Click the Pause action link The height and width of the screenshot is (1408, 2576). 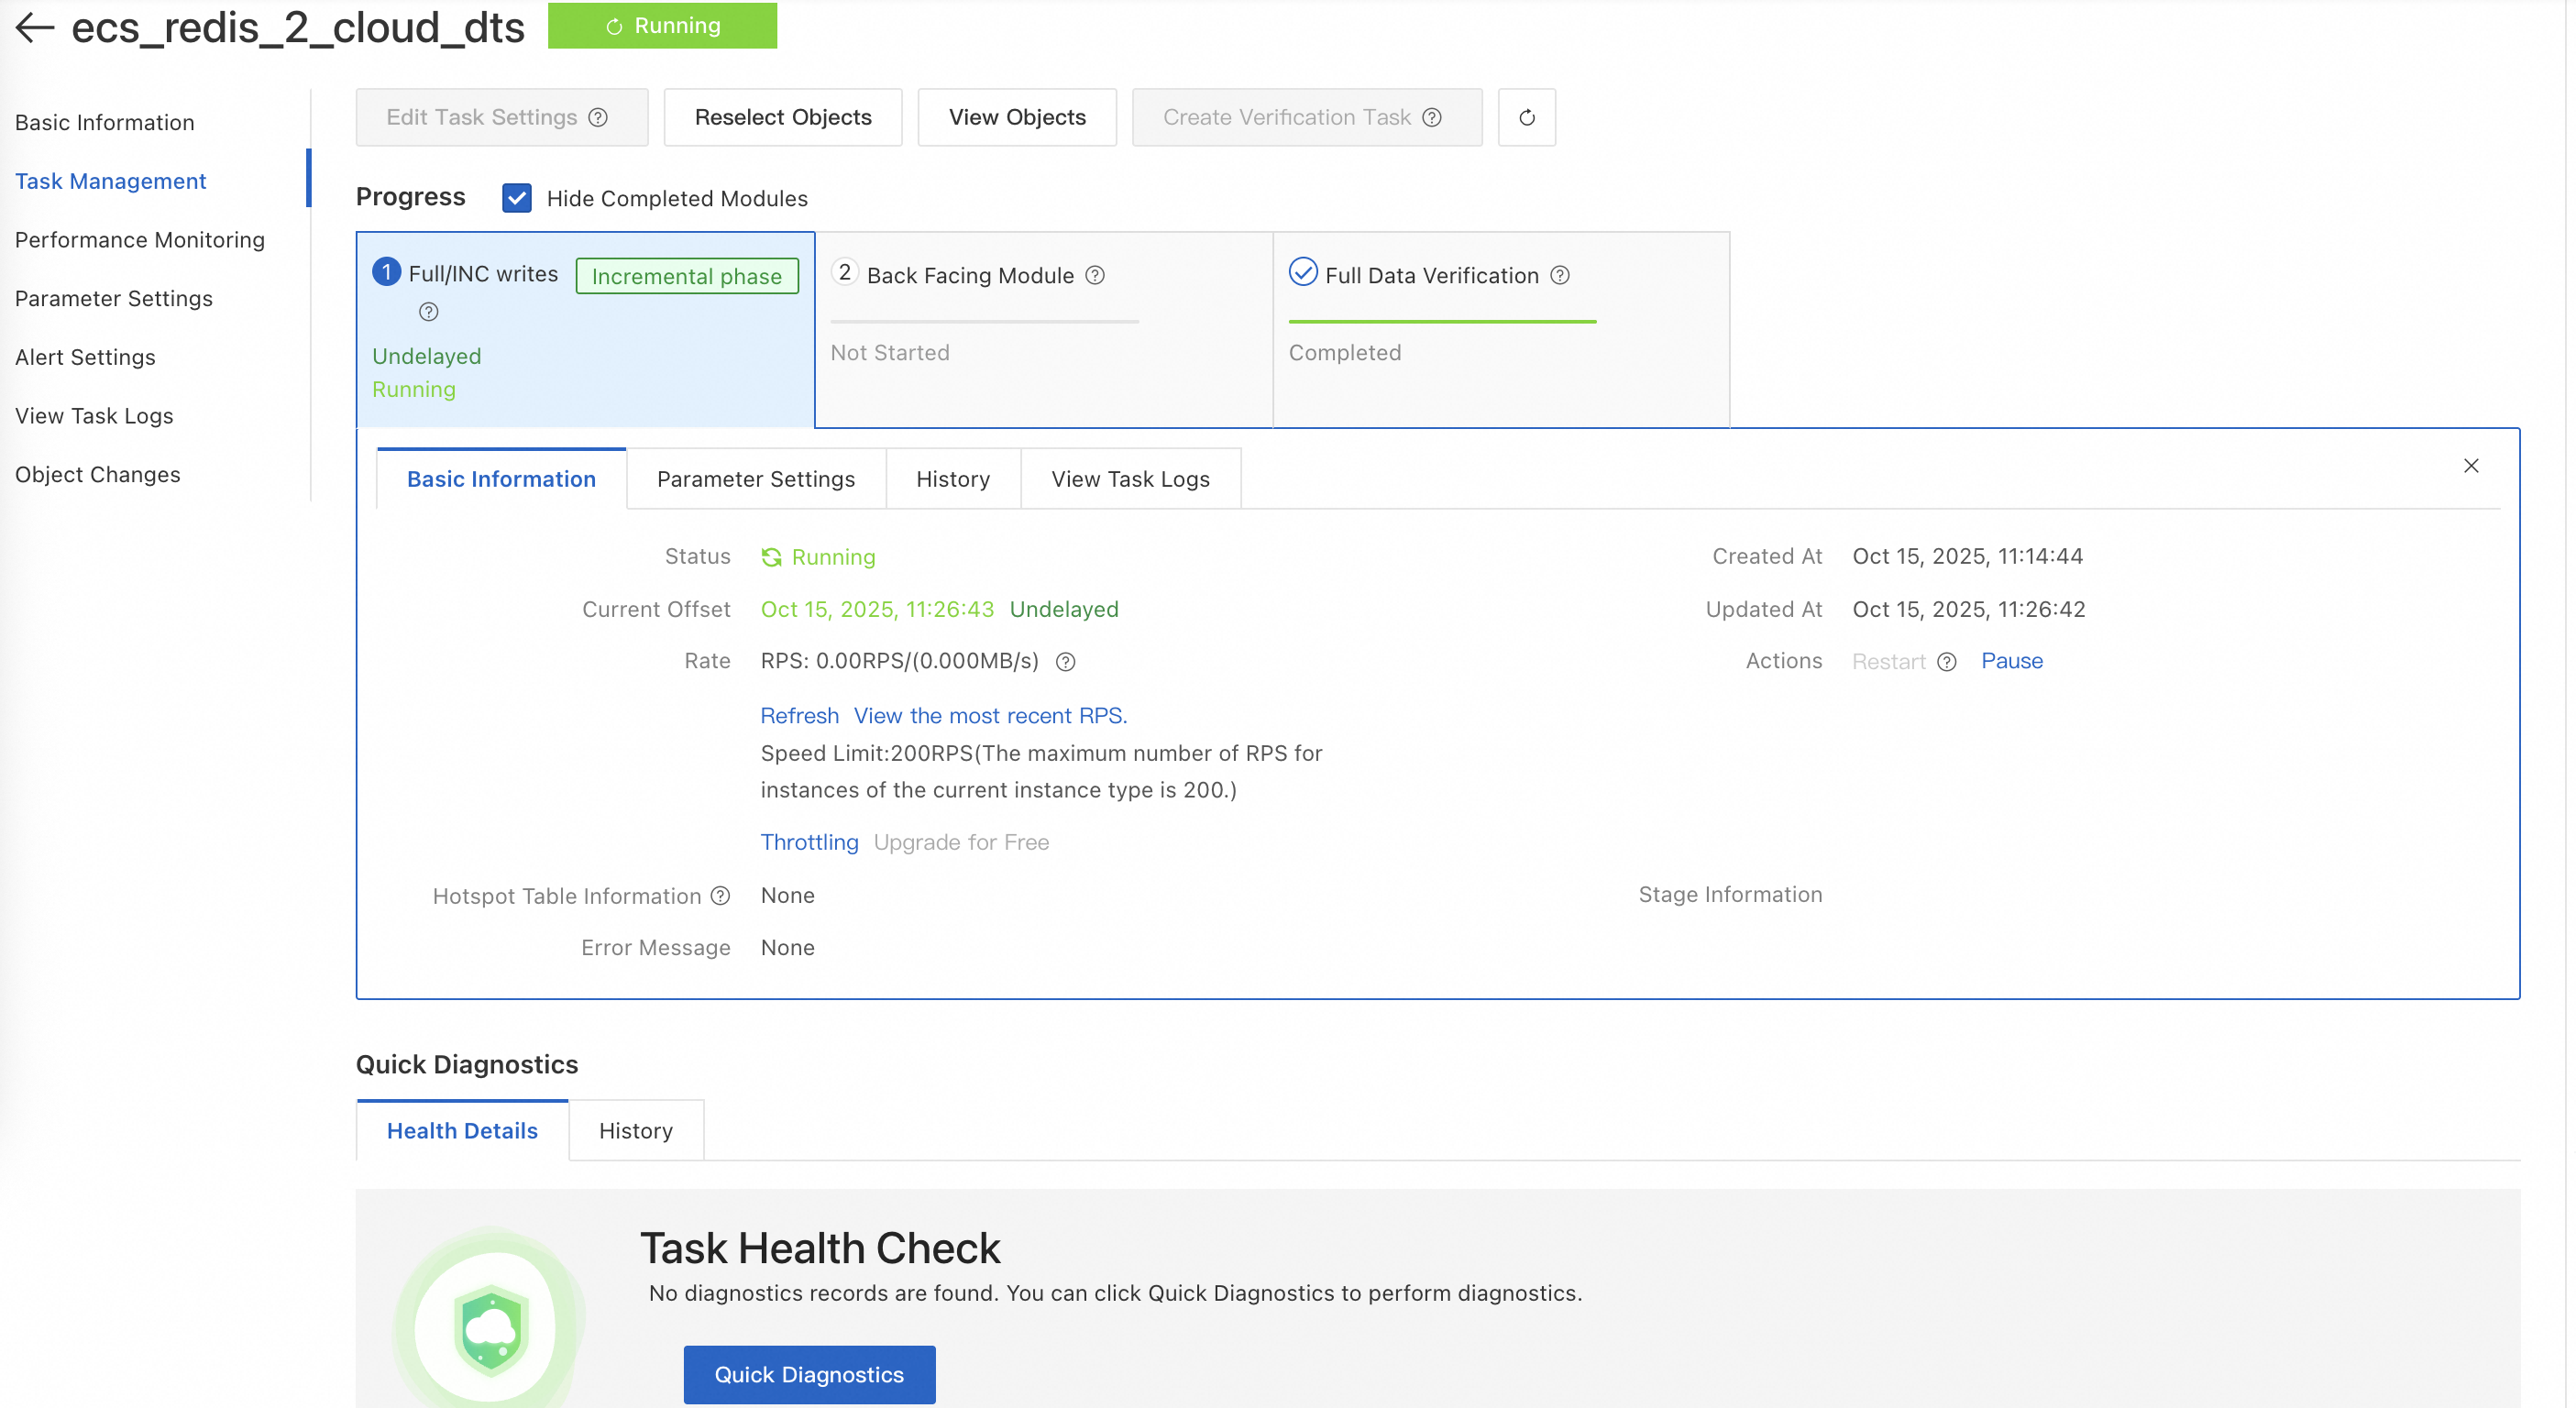tap(2011, 661)
